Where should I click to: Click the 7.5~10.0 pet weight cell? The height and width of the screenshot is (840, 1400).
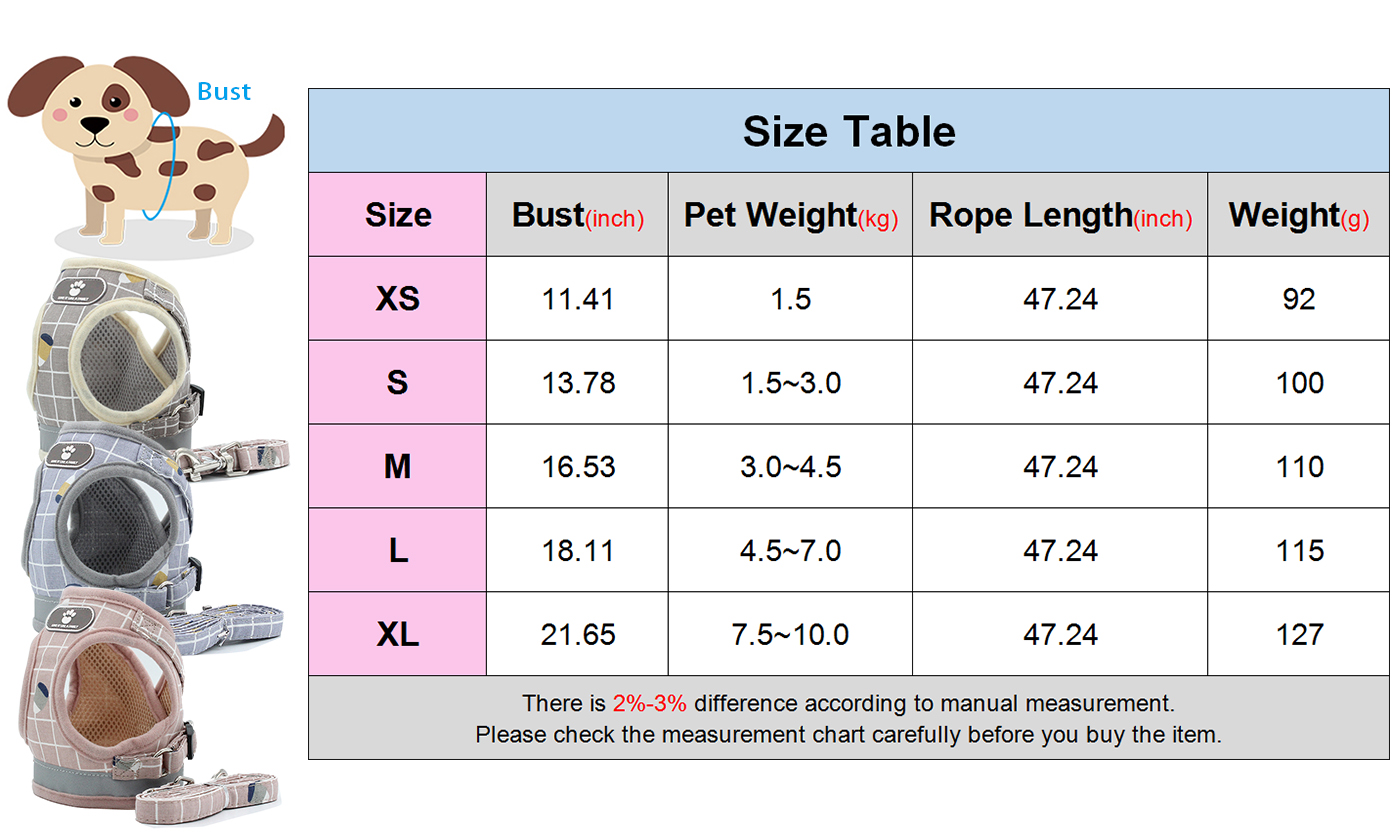790,635
